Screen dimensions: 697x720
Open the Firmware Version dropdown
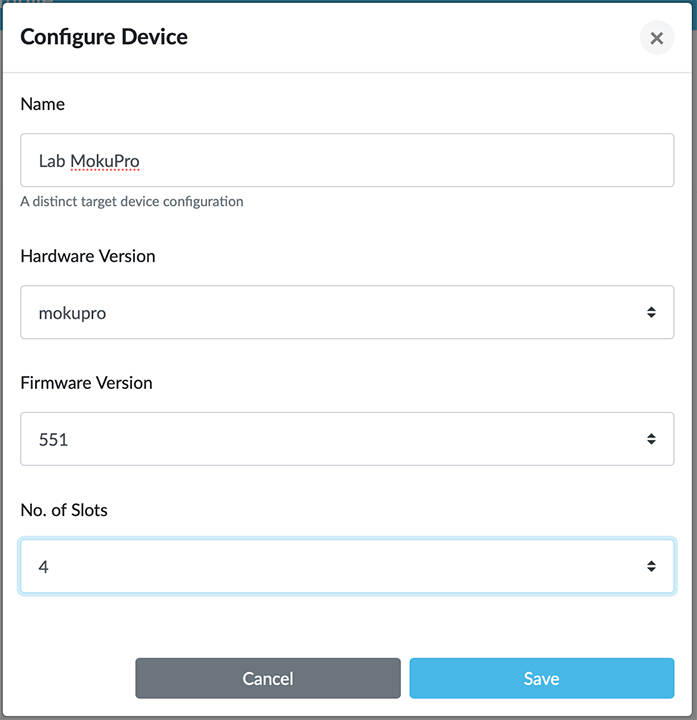[x=346, y=439]
